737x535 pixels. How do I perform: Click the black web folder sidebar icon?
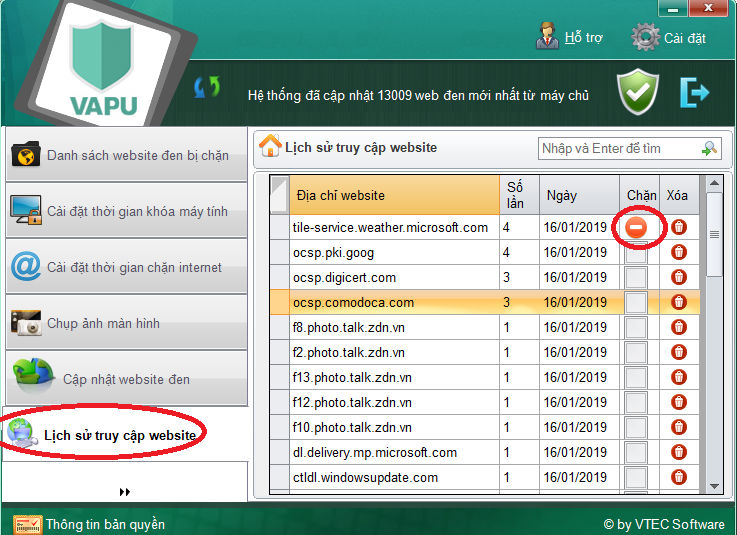tap(26, 154)
